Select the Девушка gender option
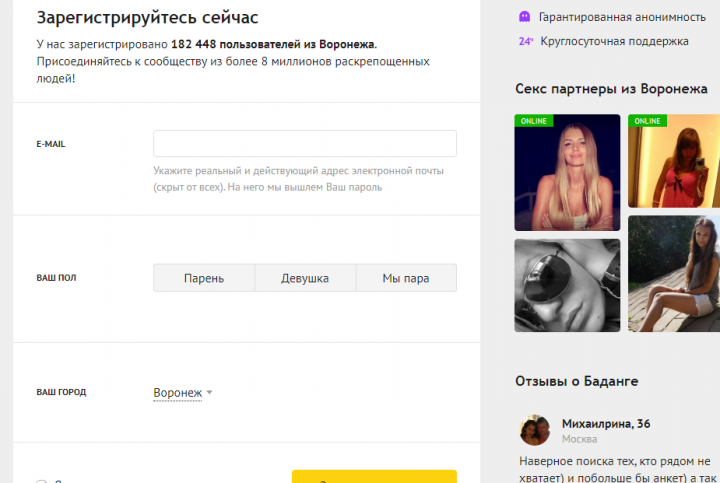This screenshot has width=720, height=483. (x=305, y=278)
